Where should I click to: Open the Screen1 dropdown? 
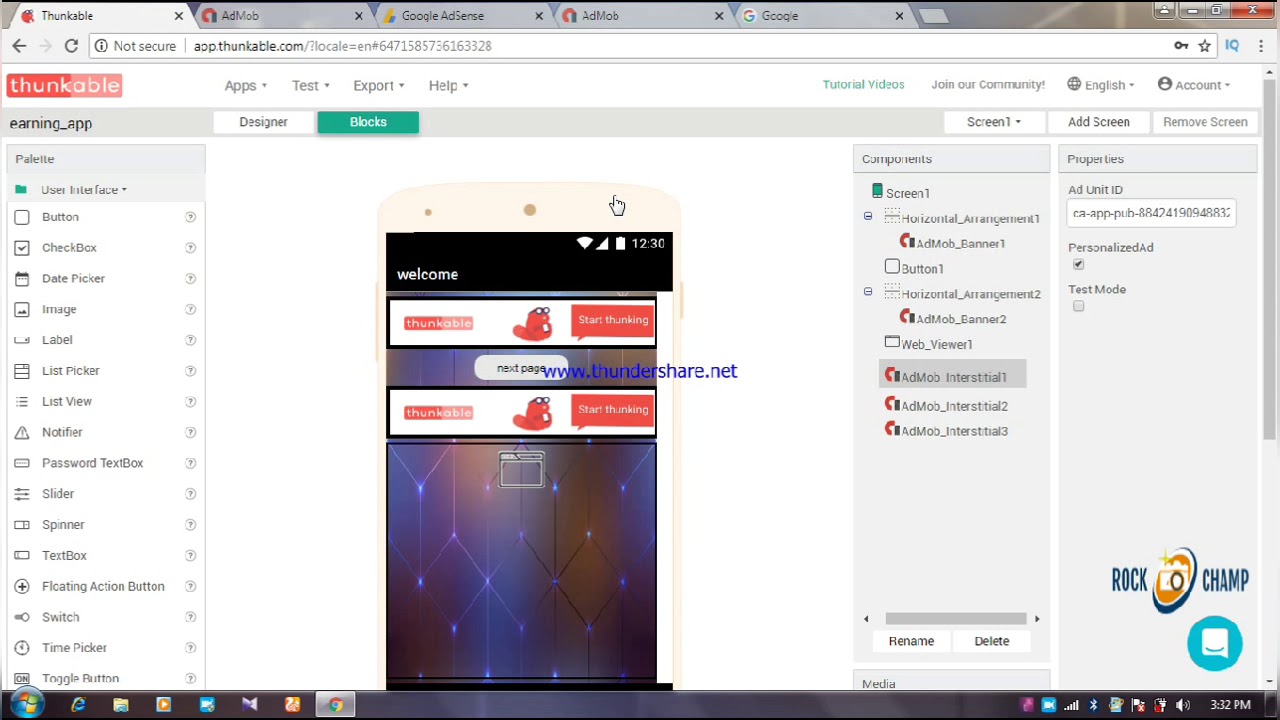coord(993,122)
